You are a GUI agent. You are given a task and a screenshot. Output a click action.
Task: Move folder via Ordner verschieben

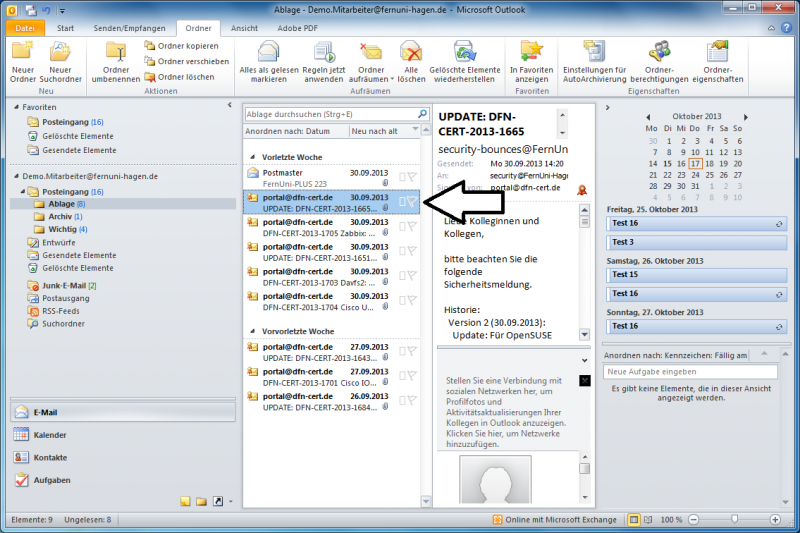187,61
